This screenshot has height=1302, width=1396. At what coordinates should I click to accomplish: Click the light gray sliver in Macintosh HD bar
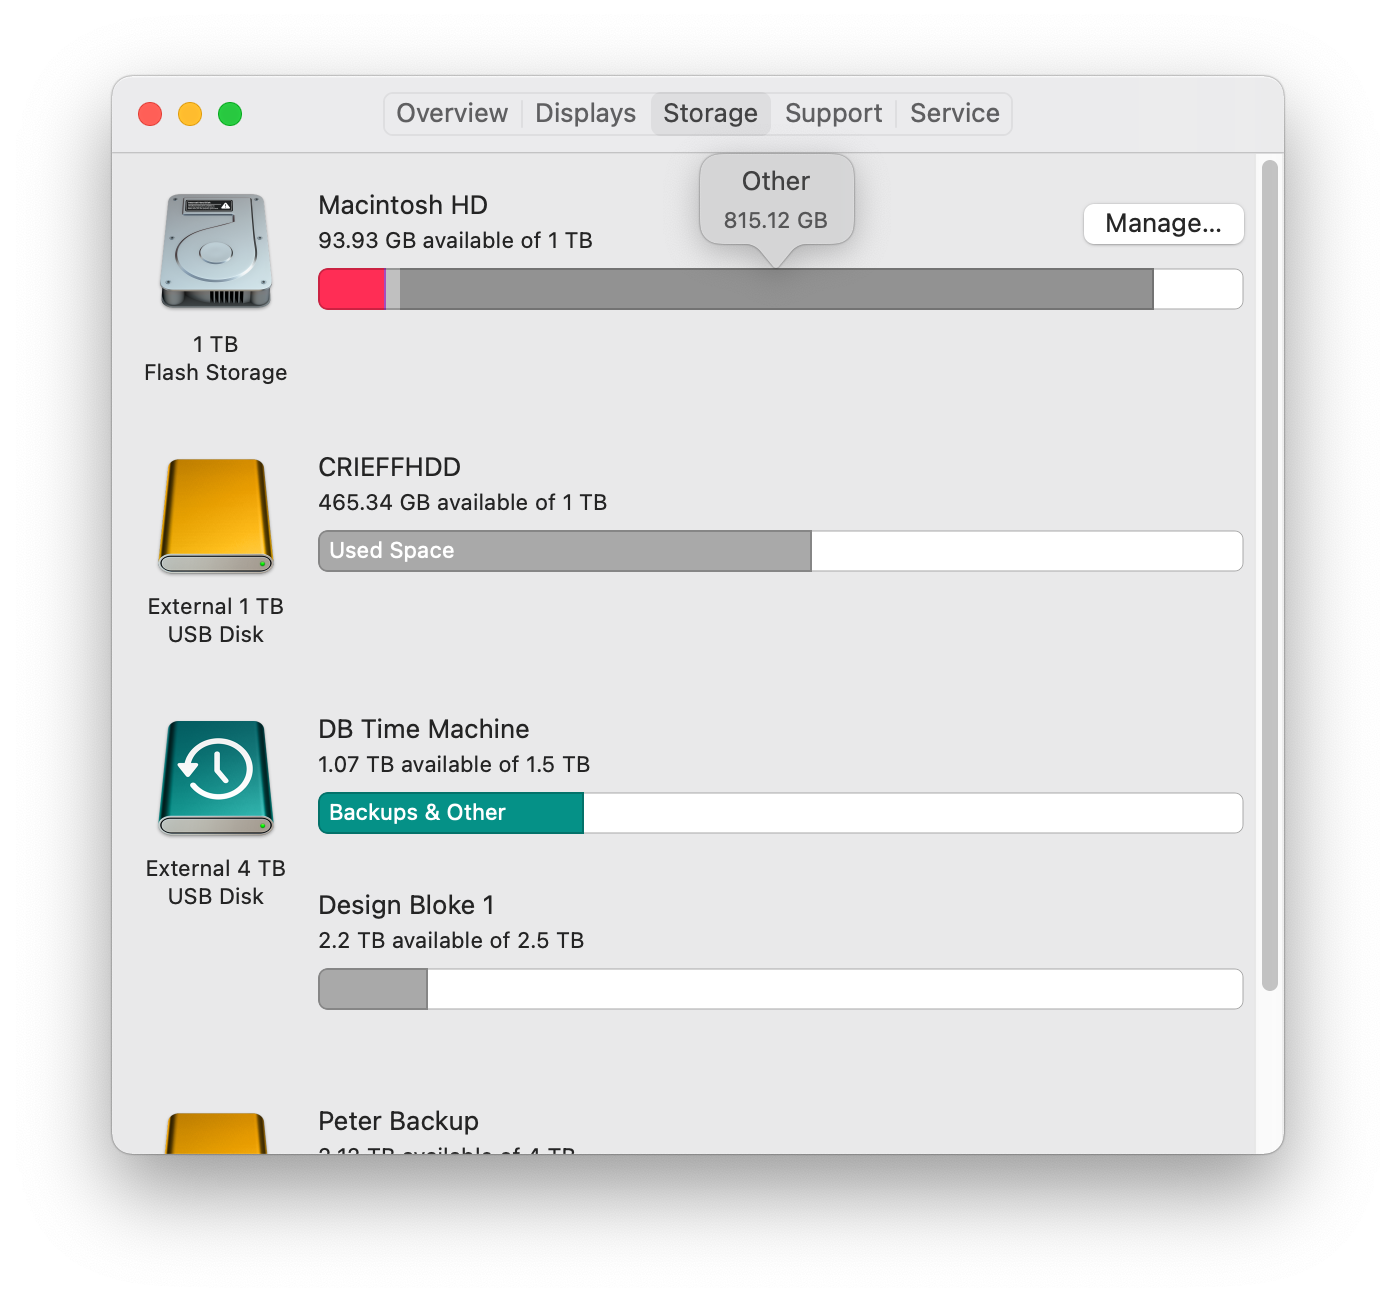(393, 289)
